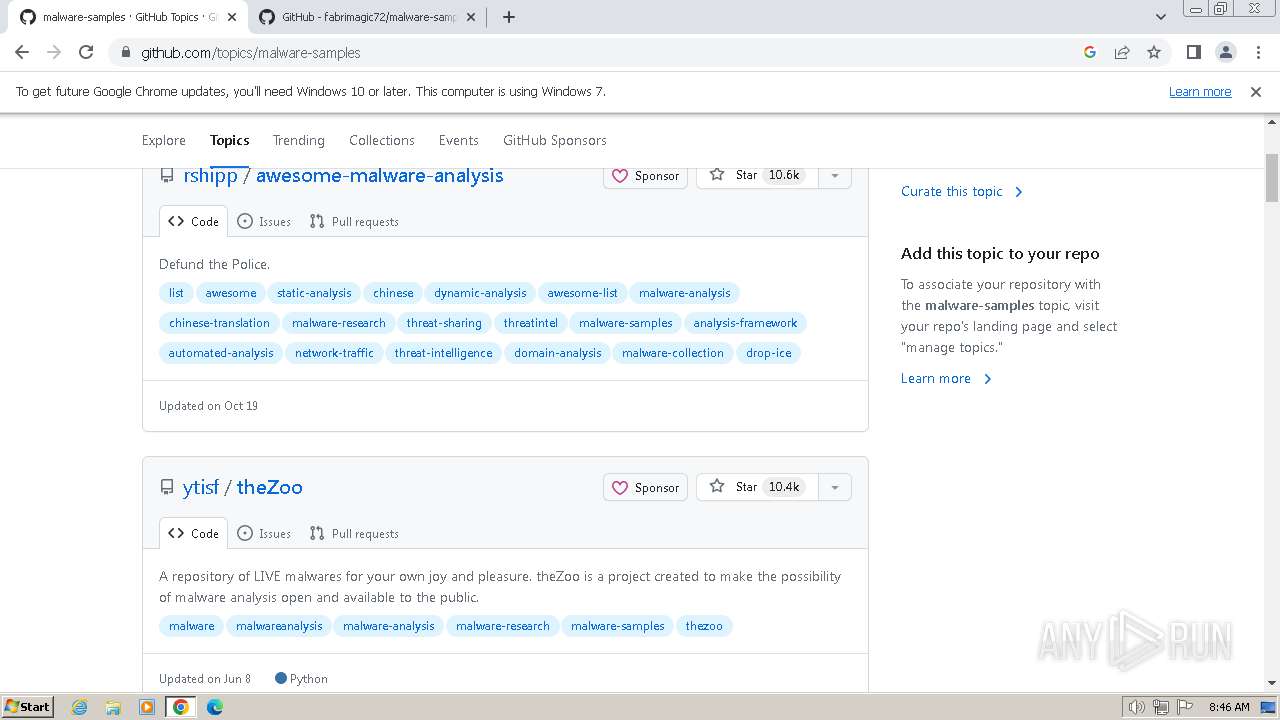Viewport: 1280px width, 720px height.
Task: Select the Topics navigation item
Action: click(x=230, y=140)
